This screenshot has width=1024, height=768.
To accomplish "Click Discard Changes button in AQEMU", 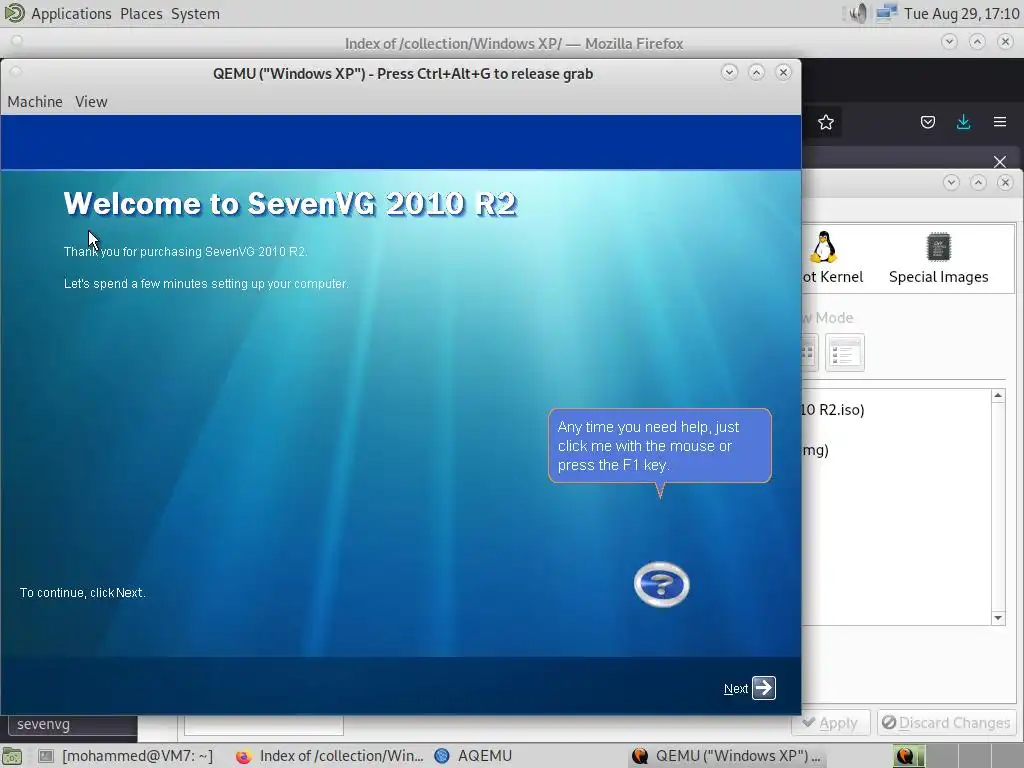I will click(946, 723).
